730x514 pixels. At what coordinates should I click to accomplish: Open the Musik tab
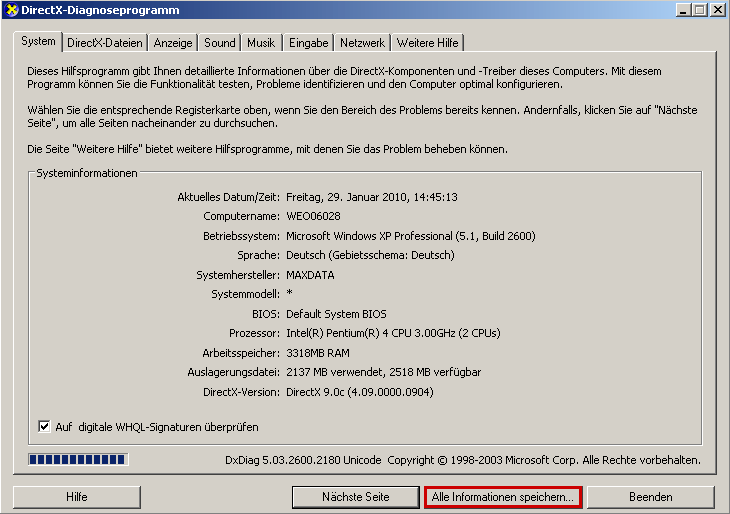[261, 43]
